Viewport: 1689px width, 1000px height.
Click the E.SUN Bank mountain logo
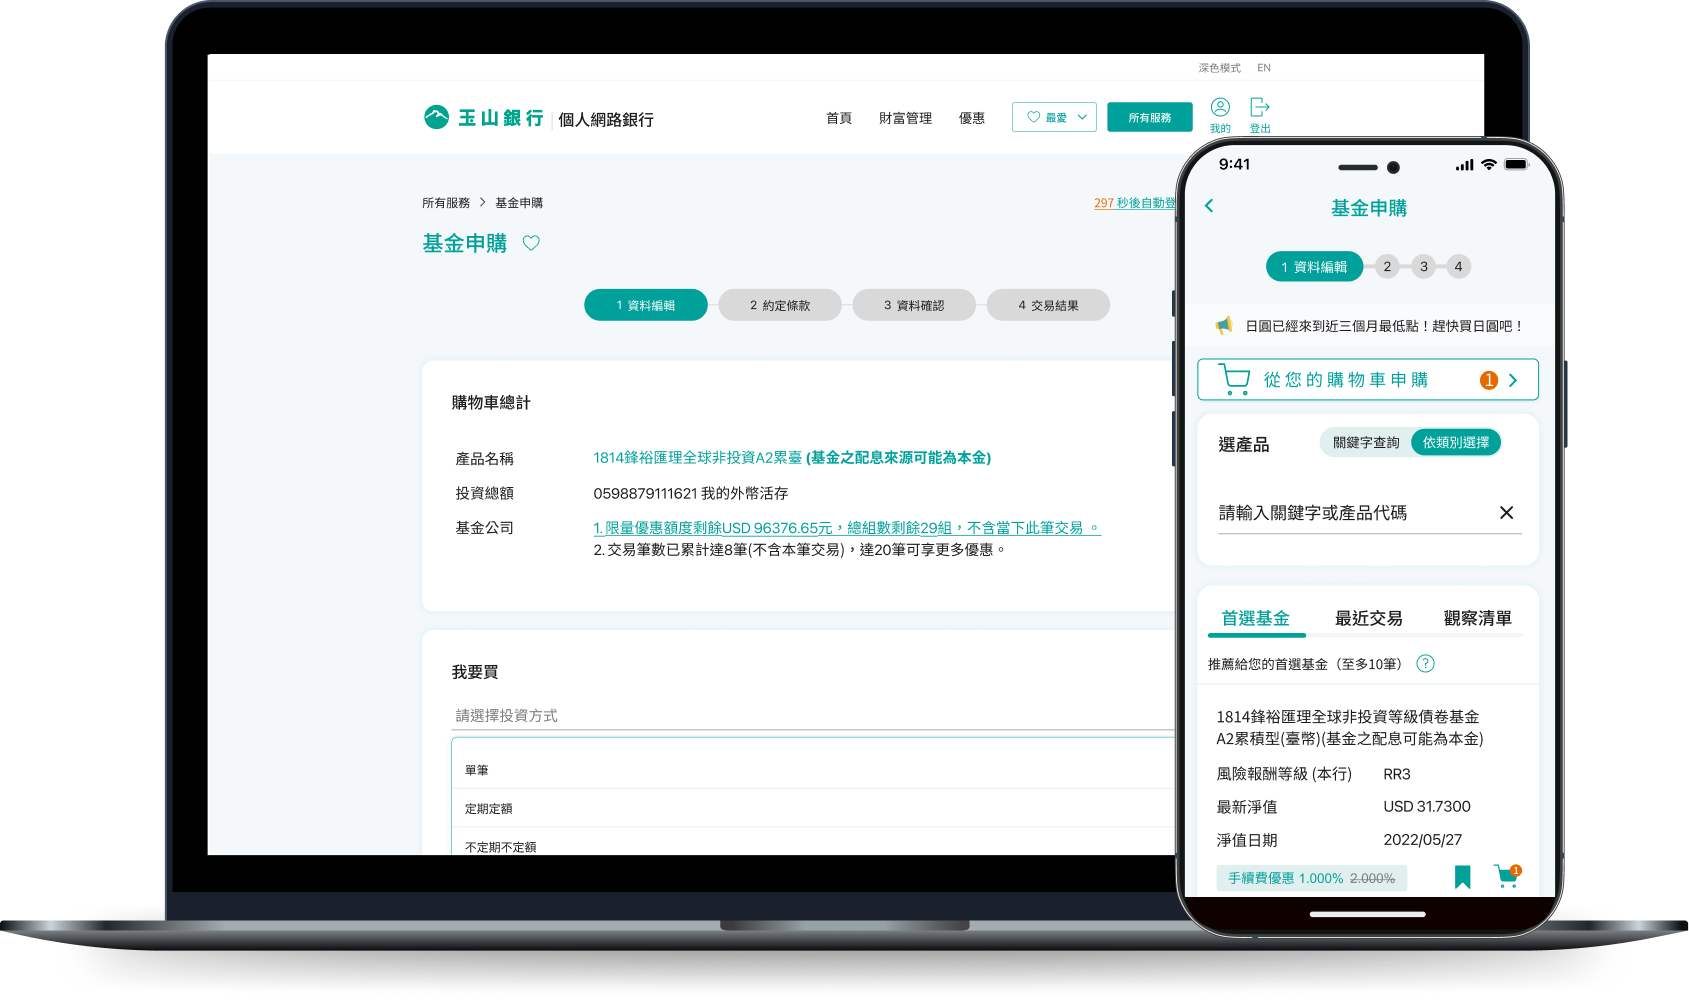436,118
